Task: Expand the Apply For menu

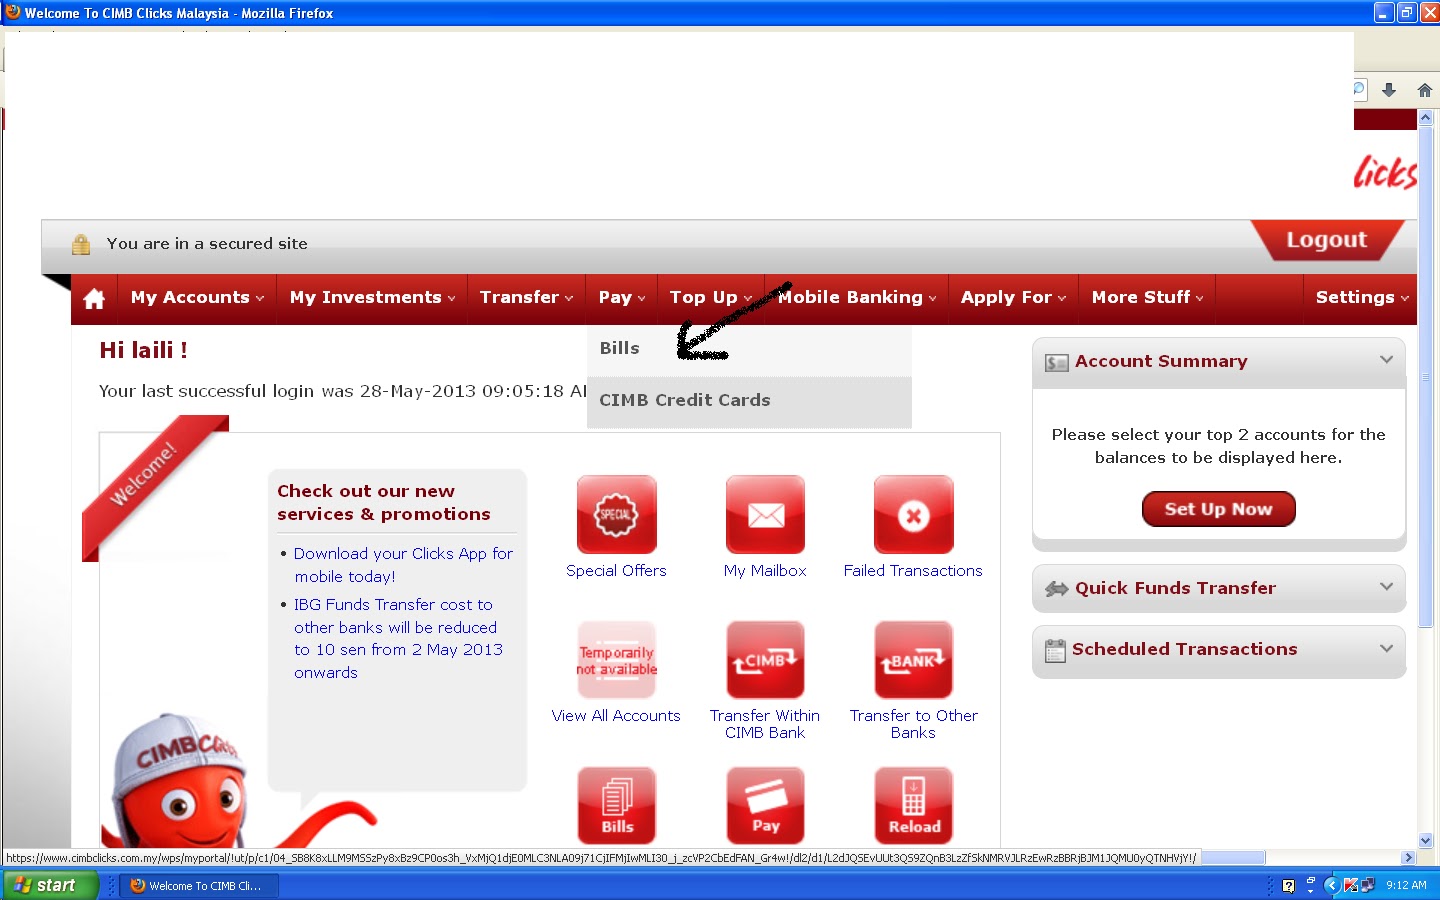Action: click(x=1013, y=298)
